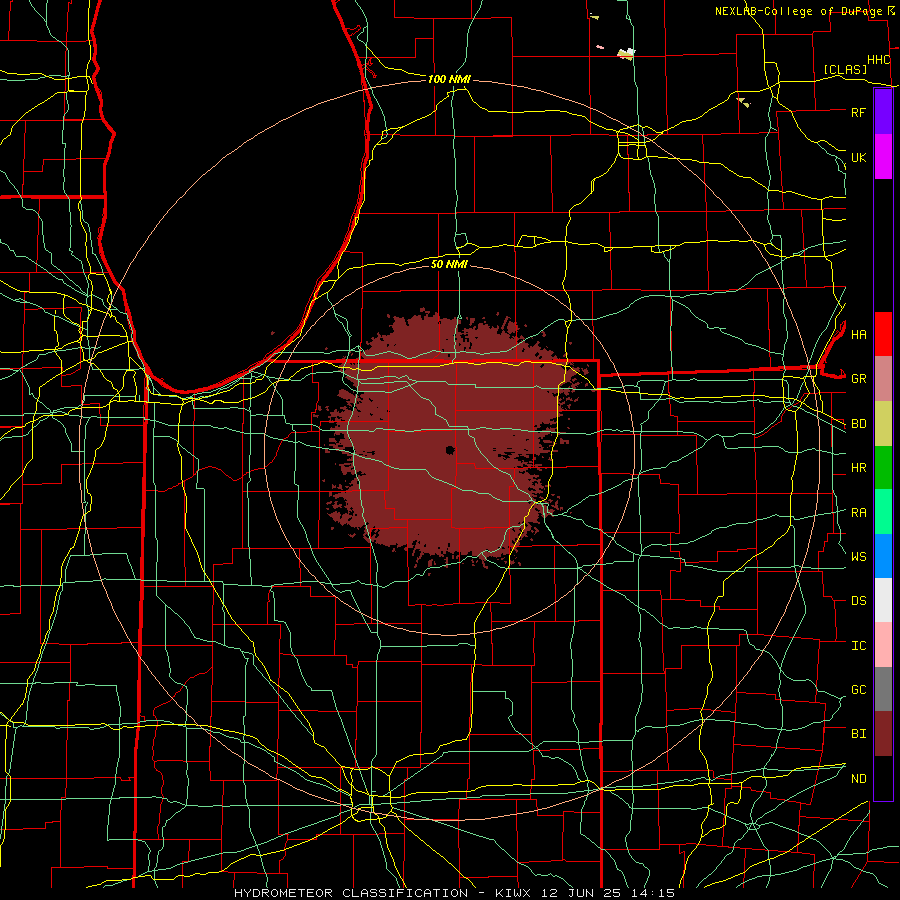
Task: Click the ND legend label
Action: pos(859,778)
